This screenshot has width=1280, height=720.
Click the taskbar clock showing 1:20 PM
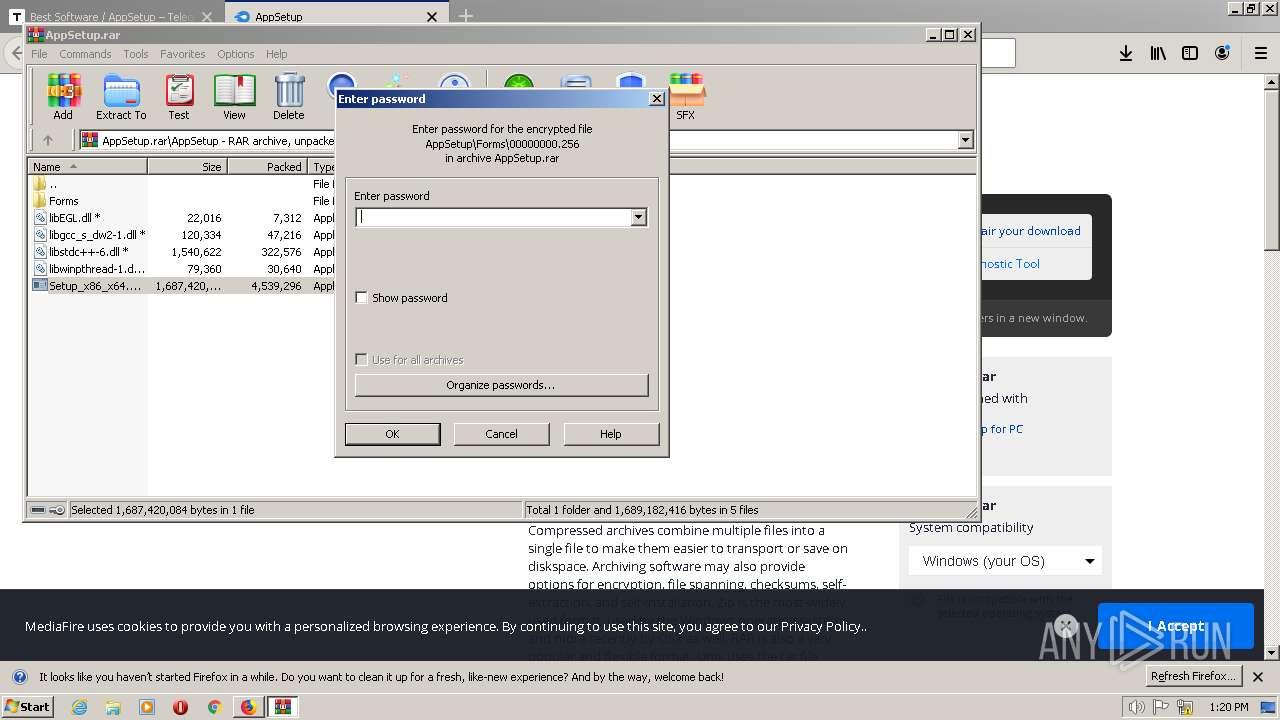coord(1228,707)
